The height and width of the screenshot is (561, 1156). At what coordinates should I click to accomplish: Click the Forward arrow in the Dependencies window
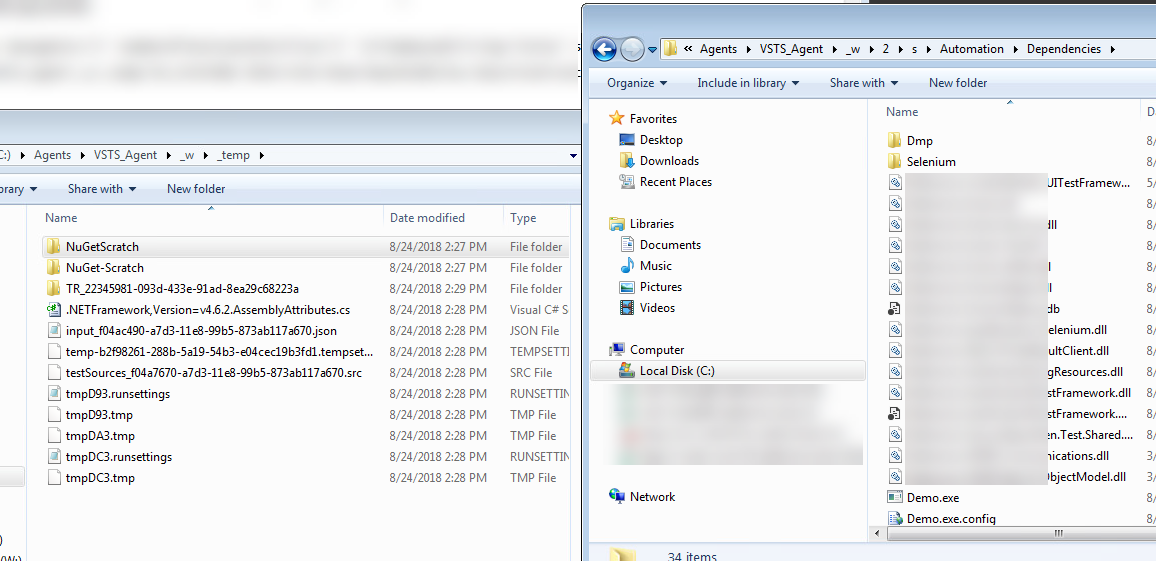pos(631,49)
